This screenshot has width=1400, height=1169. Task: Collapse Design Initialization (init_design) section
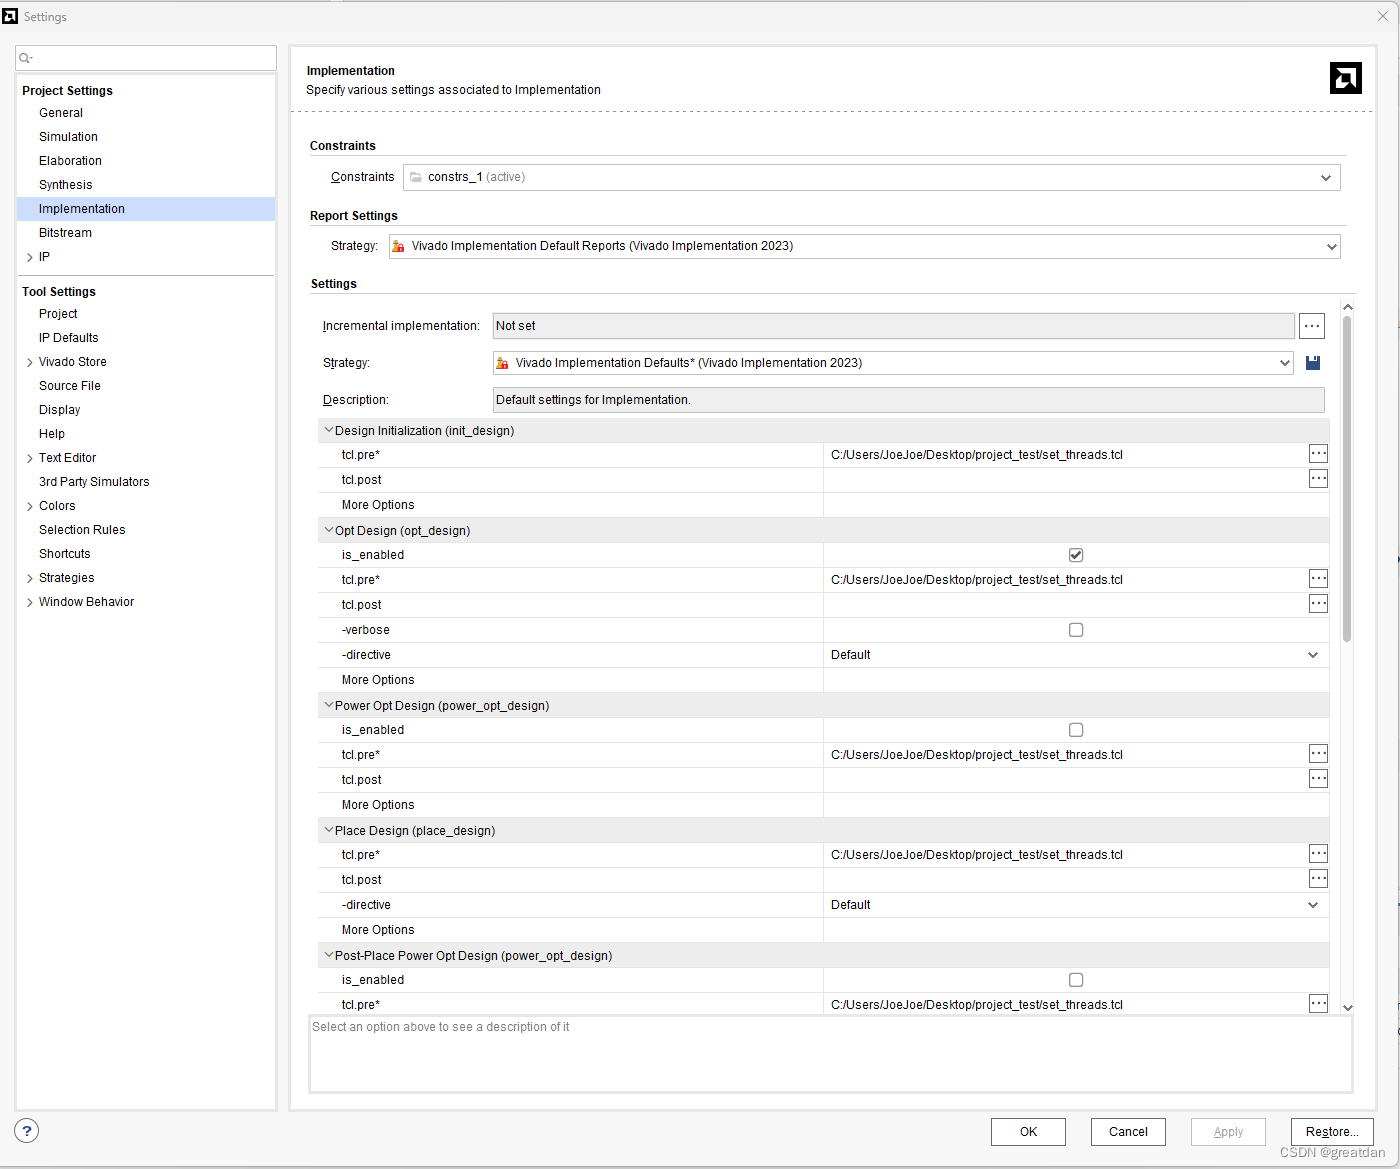pyautogui.click(x=328, y=430)
